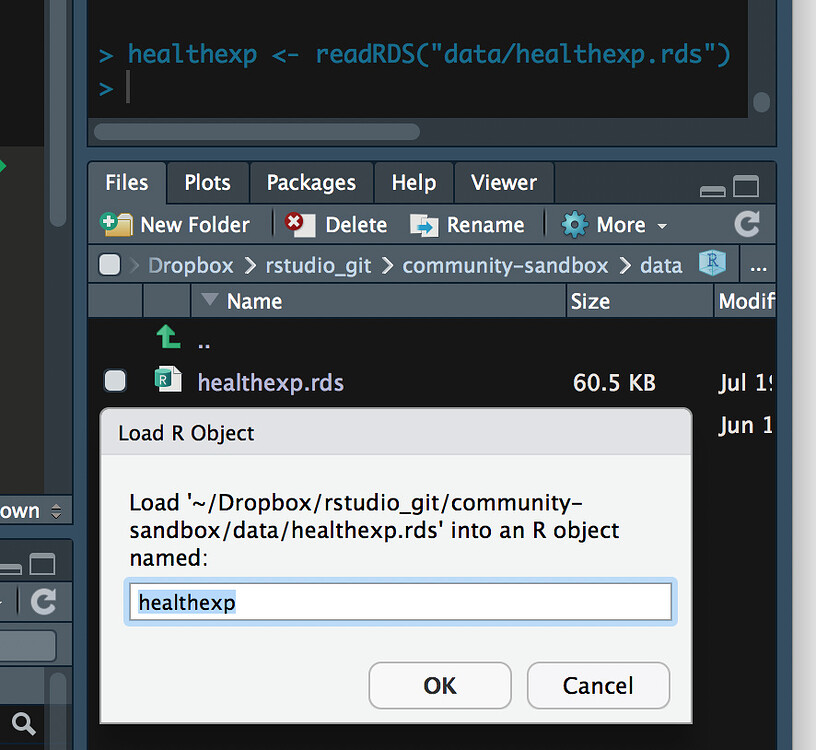The height and width of the screenshot is (750, 816).
Task: Check the checkbox beside healthexp.rds
Action: pyautogui.click(x=115, y=380)
